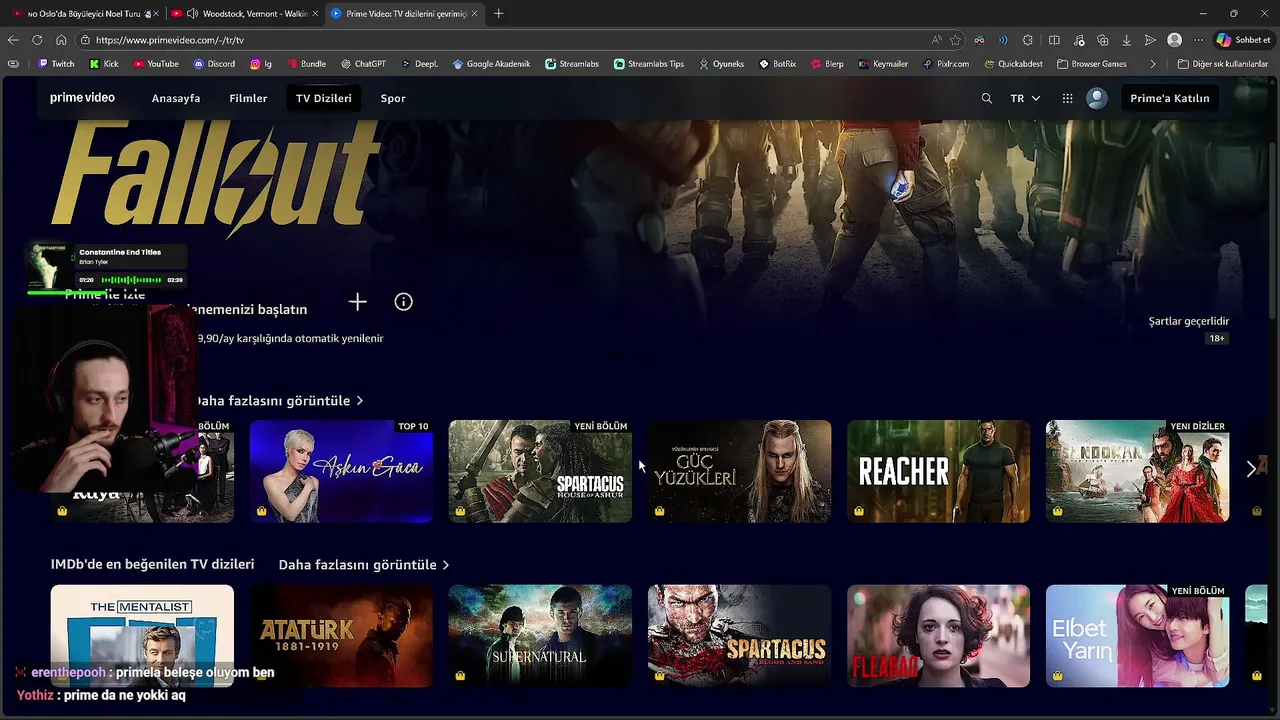Open Güç Yüzükleri thumbnail
This screenshot has width=1280, height=720.
point(739,471)
